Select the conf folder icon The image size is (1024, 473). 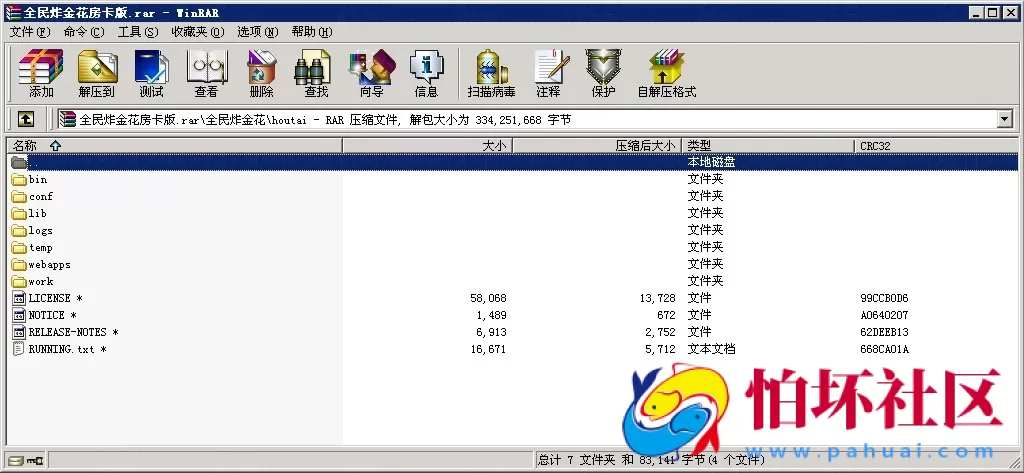tap(19, 196)
